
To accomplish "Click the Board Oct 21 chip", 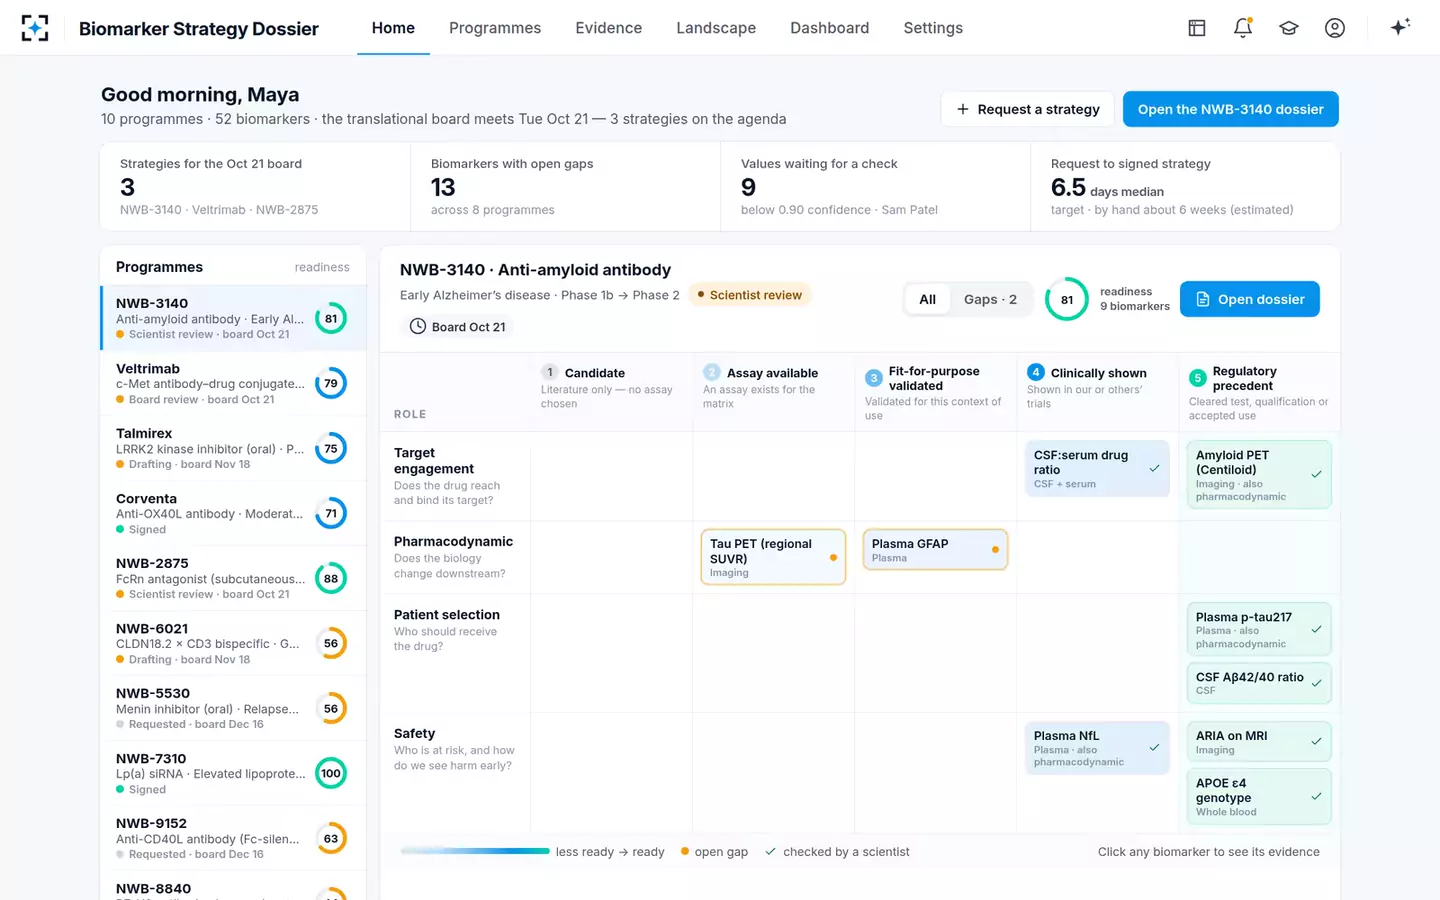I will pyautogui.click(x=459, y=327).
